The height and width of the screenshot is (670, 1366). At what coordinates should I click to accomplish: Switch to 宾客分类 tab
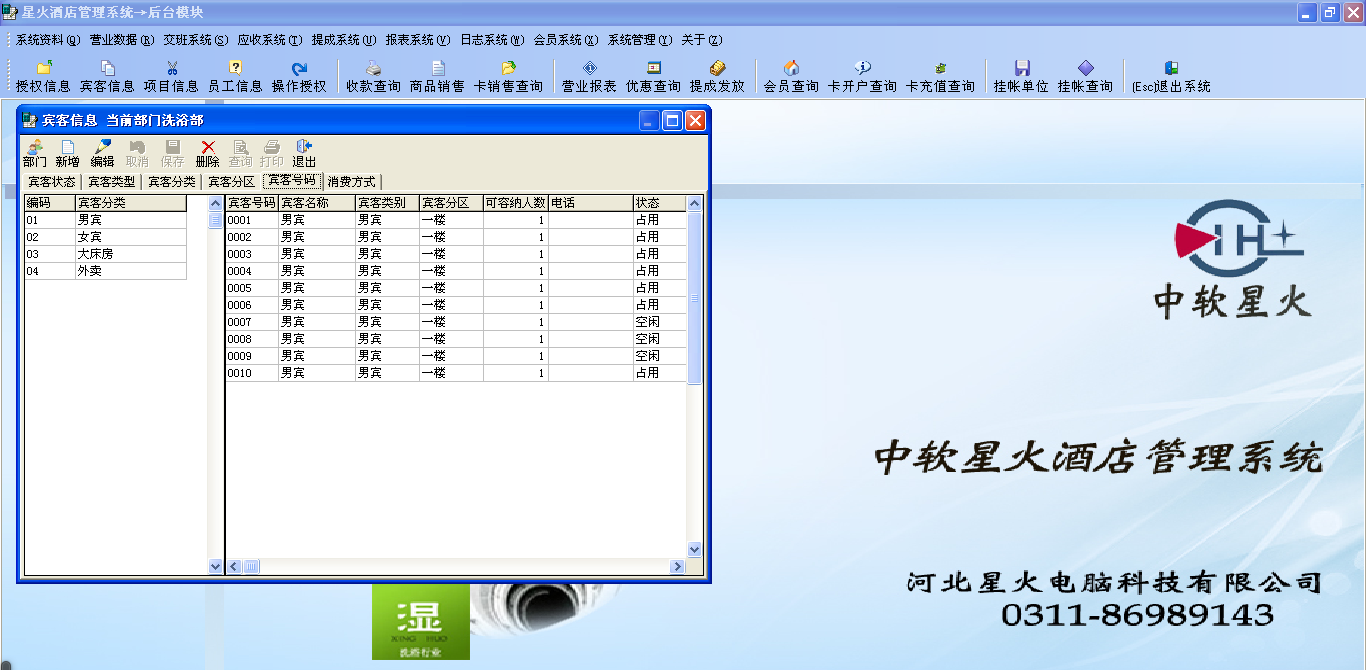pyautogui.click(x=171, y=182)
